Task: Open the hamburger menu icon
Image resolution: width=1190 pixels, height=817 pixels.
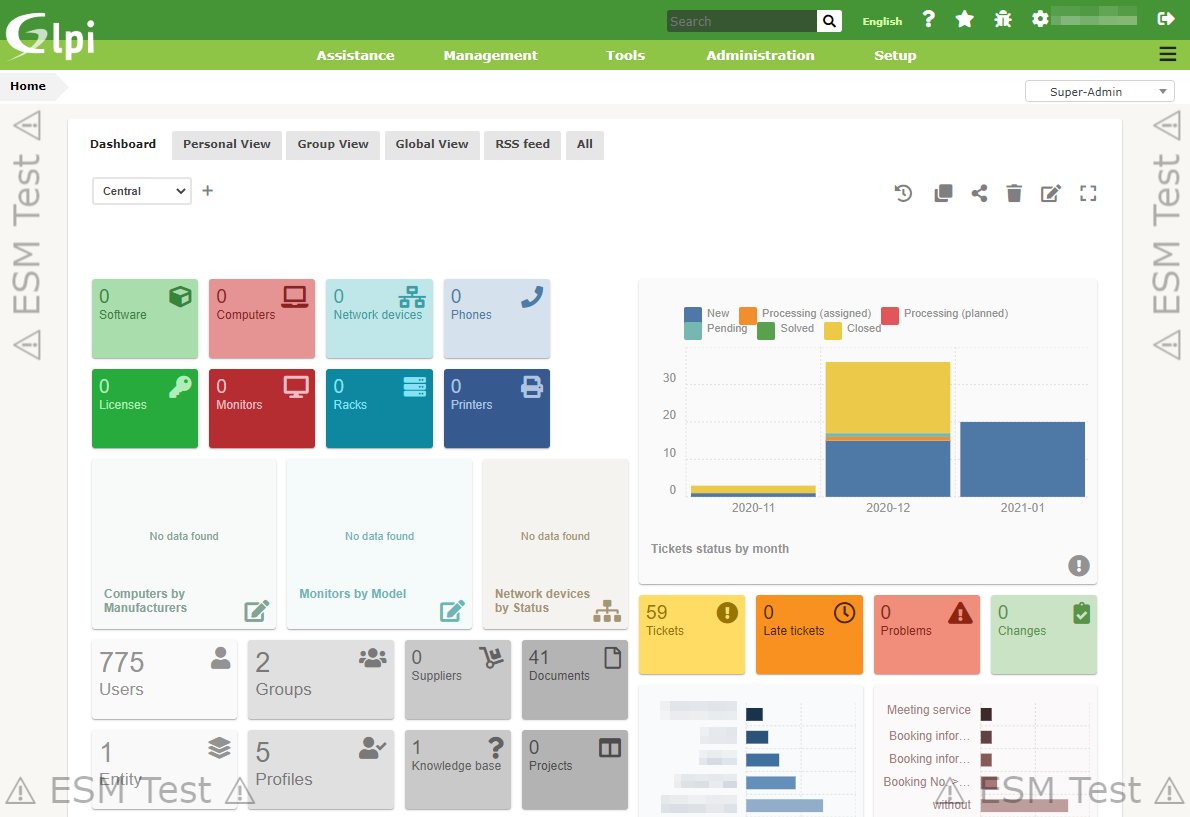Action: 1167,54
